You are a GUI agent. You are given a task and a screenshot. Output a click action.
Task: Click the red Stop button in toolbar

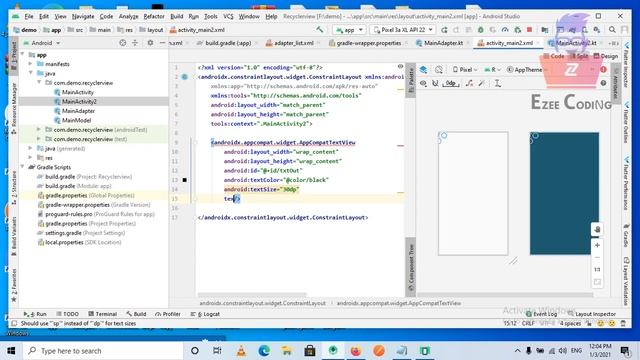coord(529,30)
